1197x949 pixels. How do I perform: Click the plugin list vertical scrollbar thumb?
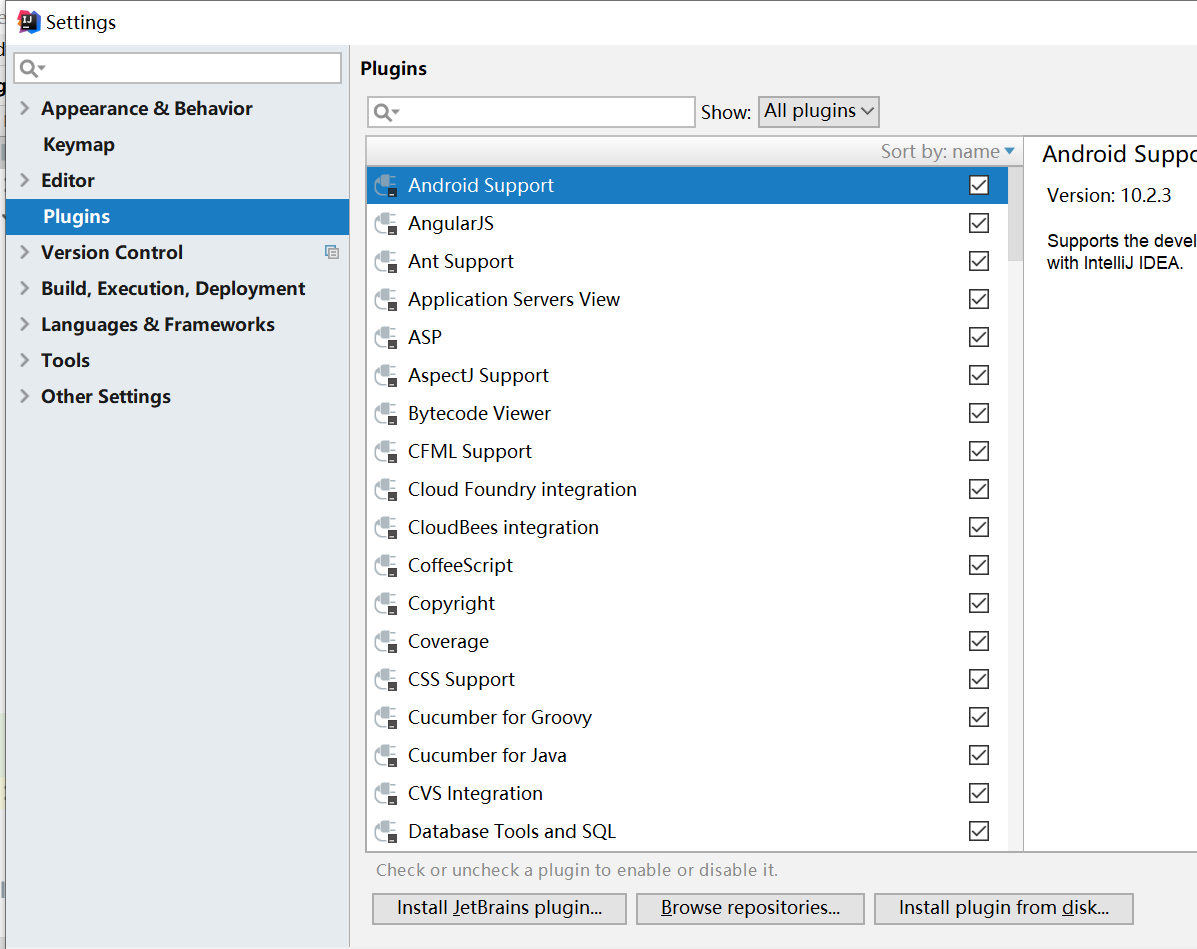tap(1015, 214)
